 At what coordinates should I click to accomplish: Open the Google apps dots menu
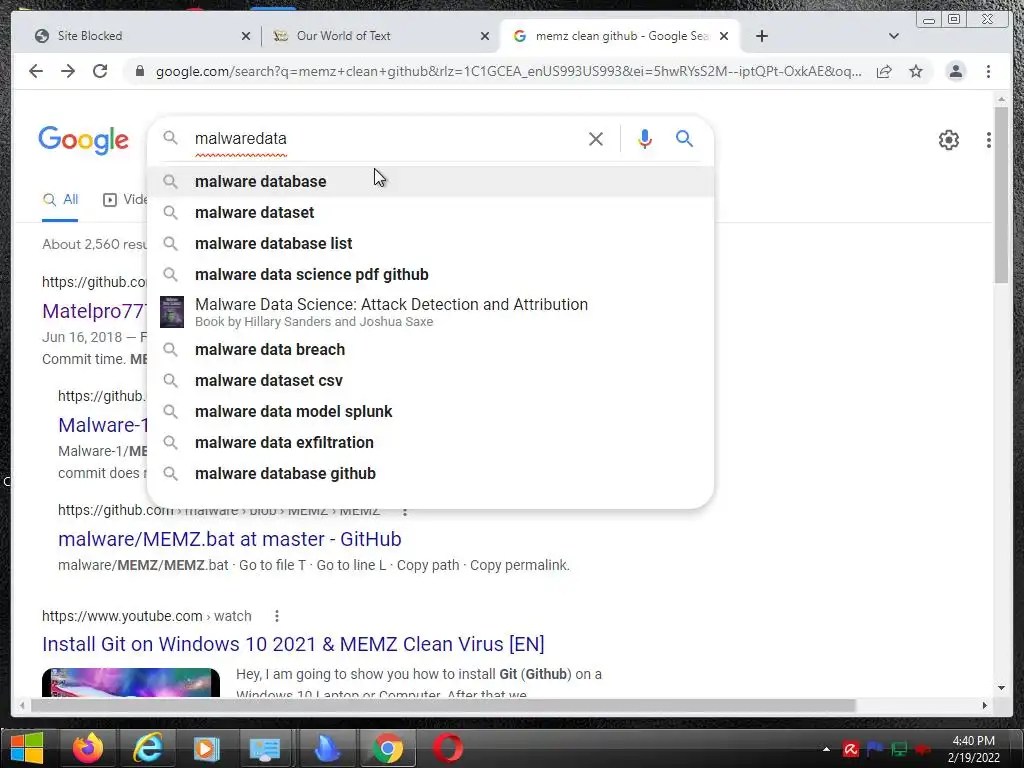989,140
